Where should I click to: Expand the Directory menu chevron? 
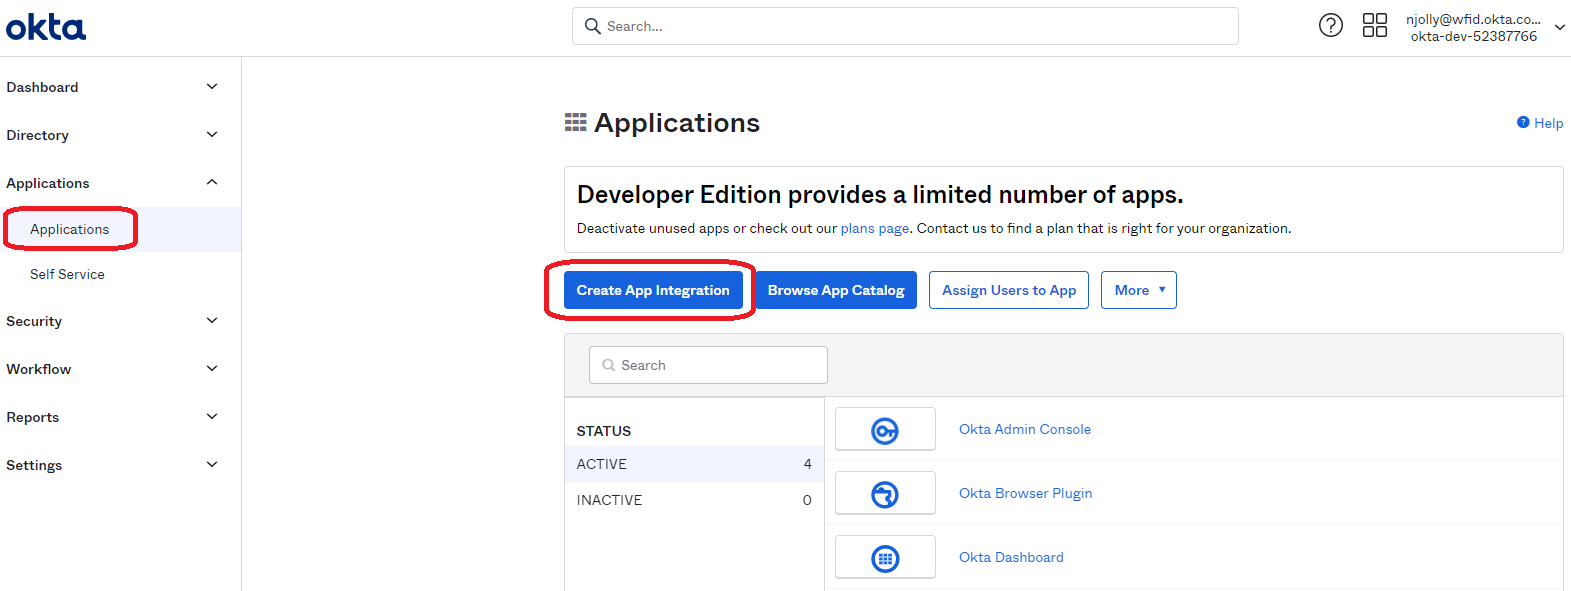click(x=212, y=135)
